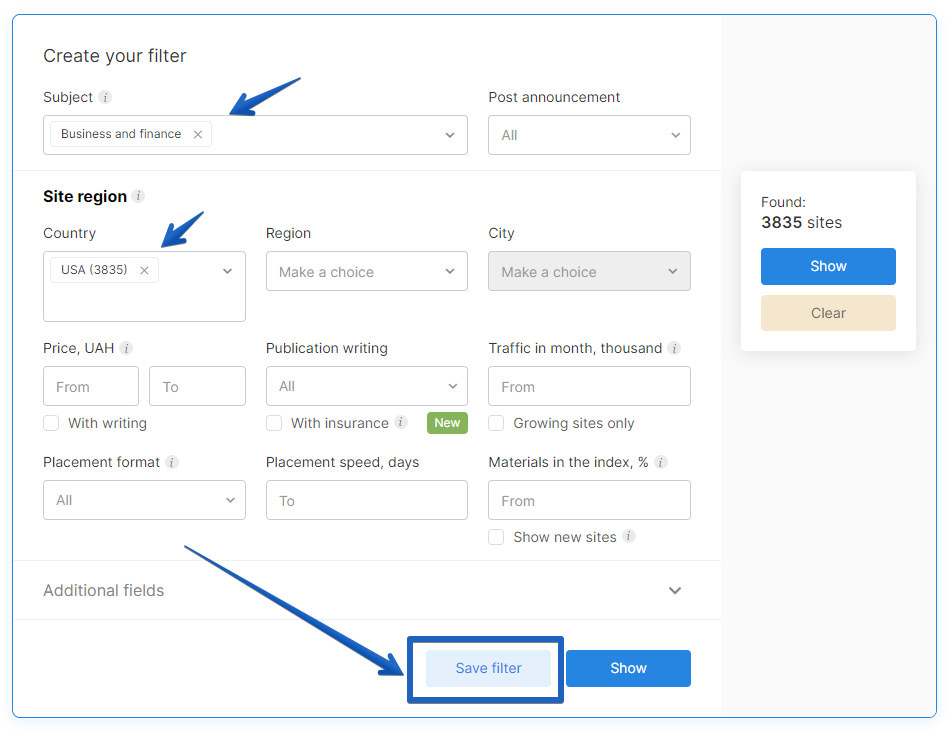Open the Region dropdown
Viewport: 950px width, 730px height.
pos(366,271)
